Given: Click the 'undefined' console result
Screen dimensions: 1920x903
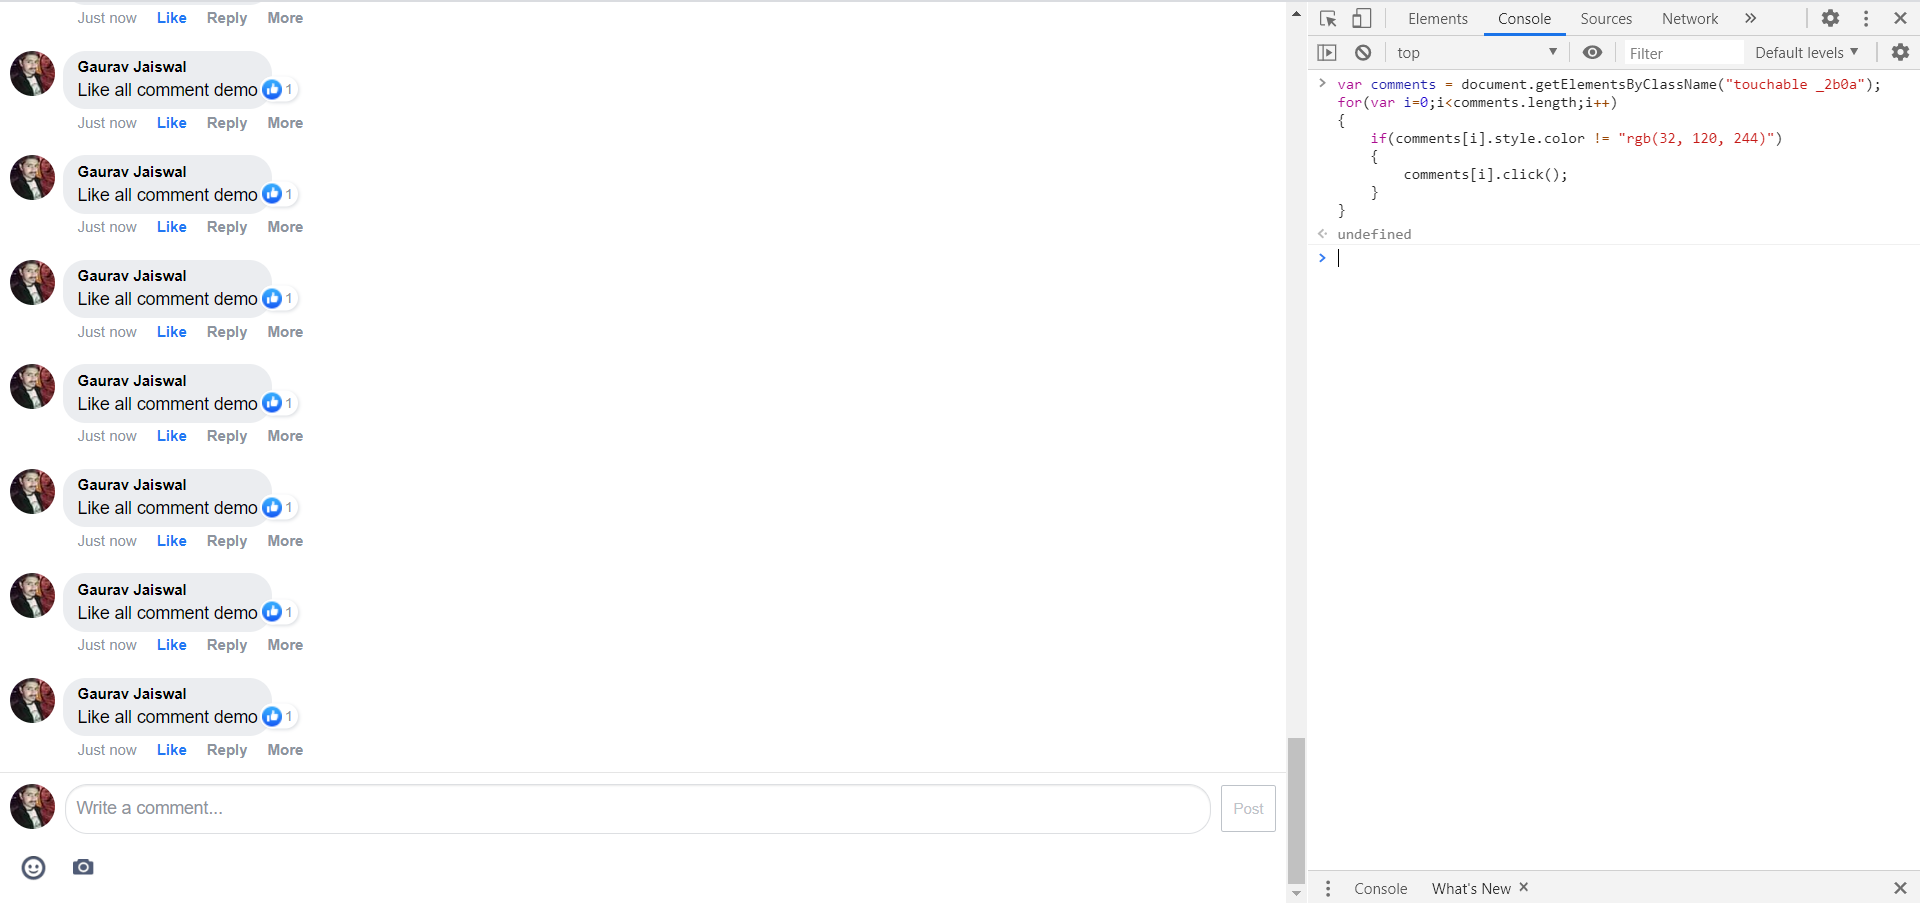Looking at the screenshot, I should click(x=1374, y=234).
